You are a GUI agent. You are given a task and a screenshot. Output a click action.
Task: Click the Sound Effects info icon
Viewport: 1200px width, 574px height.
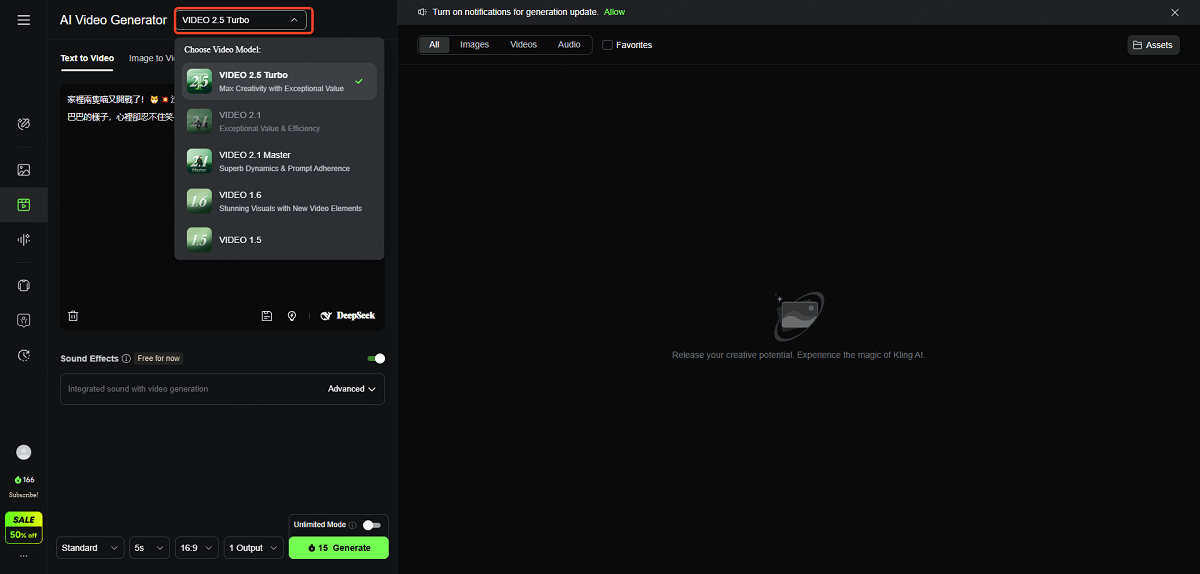coord(126,358)
